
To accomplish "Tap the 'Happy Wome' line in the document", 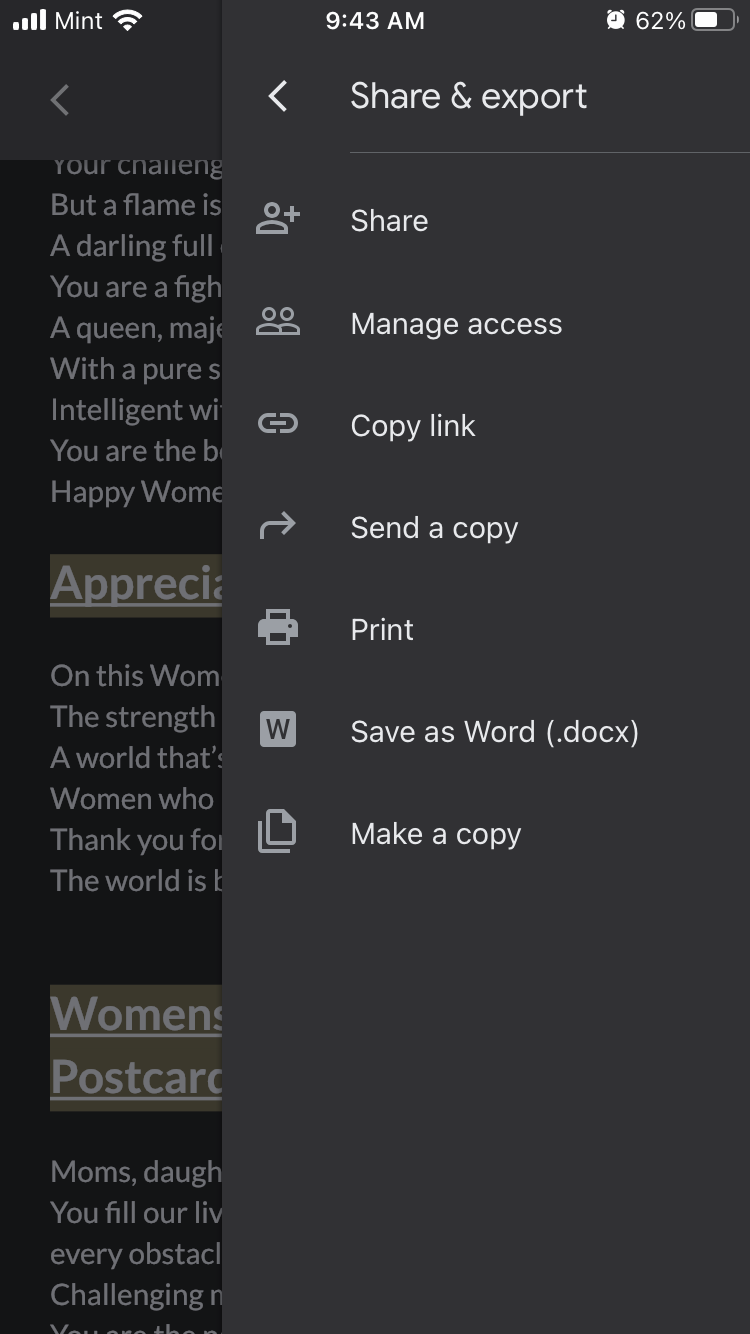I will pyautogui.click(x=136, y=492).
